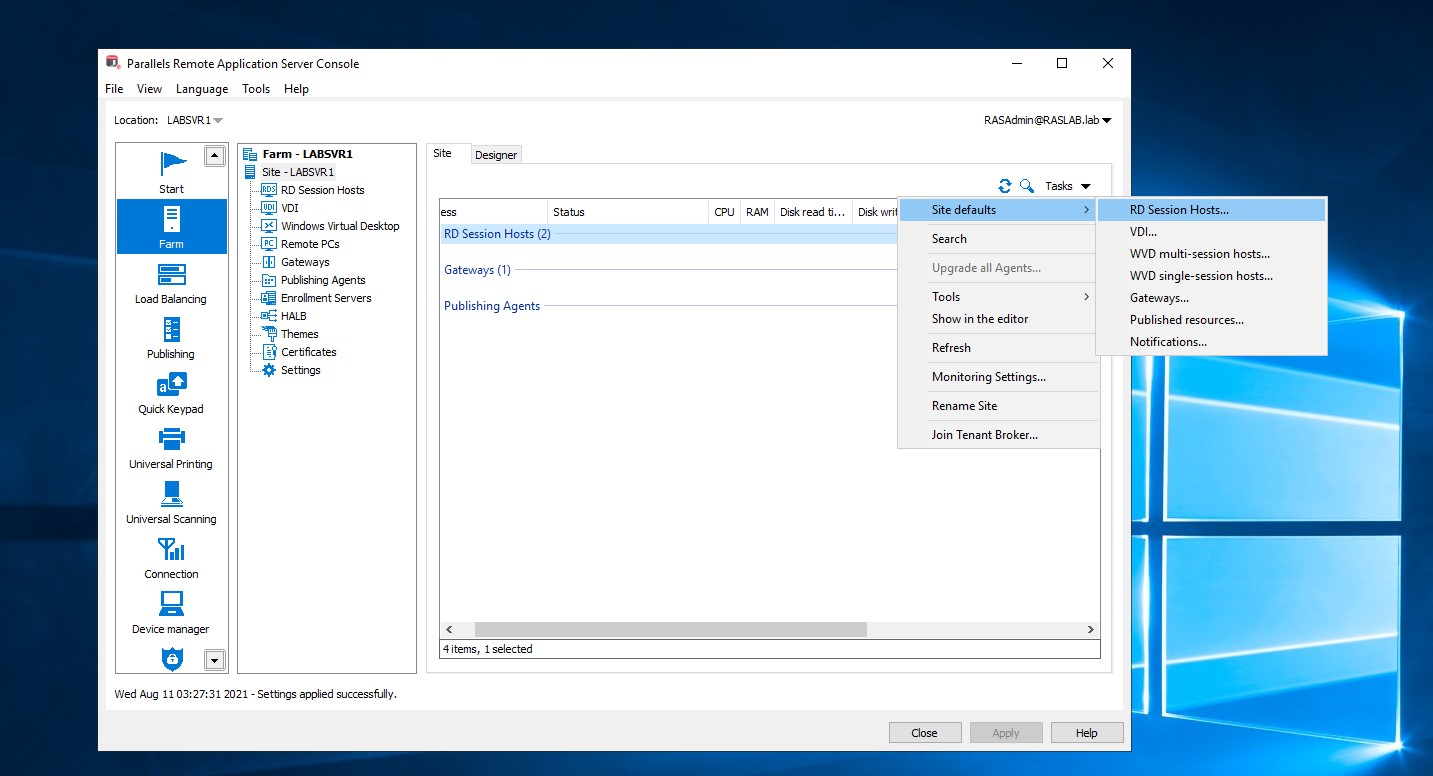Viewport: 1433px width, 776px height.
Task: Open the Tools menu in menu bar
Action: [x=256, y=89]
